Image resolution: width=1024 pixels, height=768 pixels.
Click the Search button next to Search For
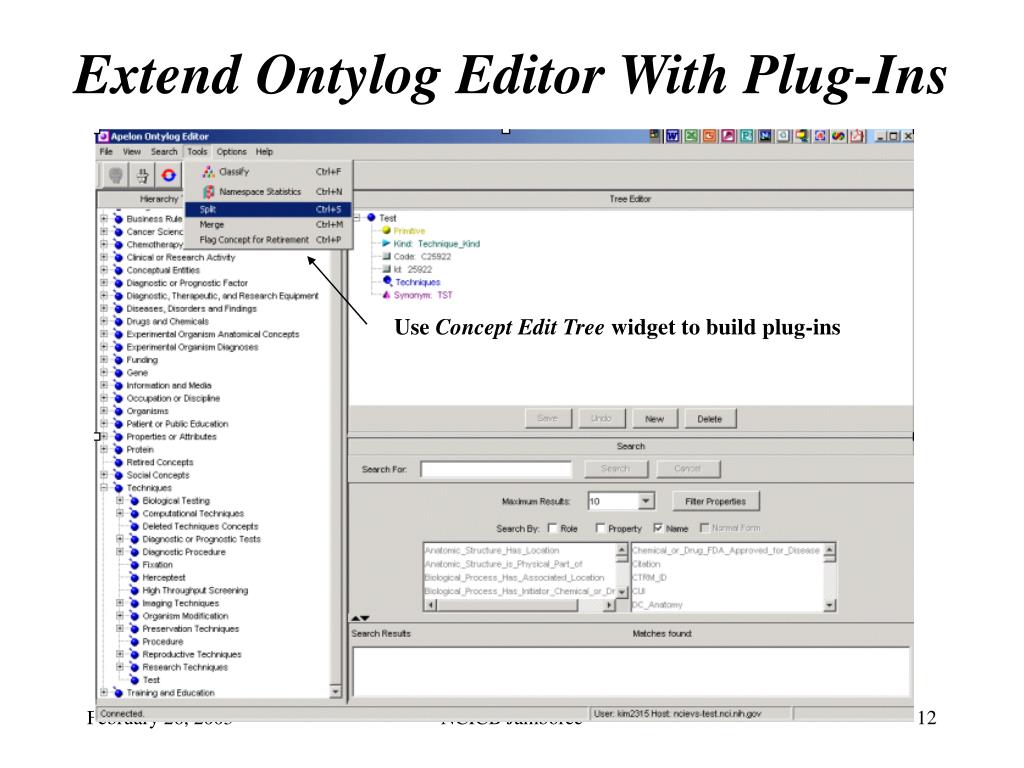pos(615,468)
